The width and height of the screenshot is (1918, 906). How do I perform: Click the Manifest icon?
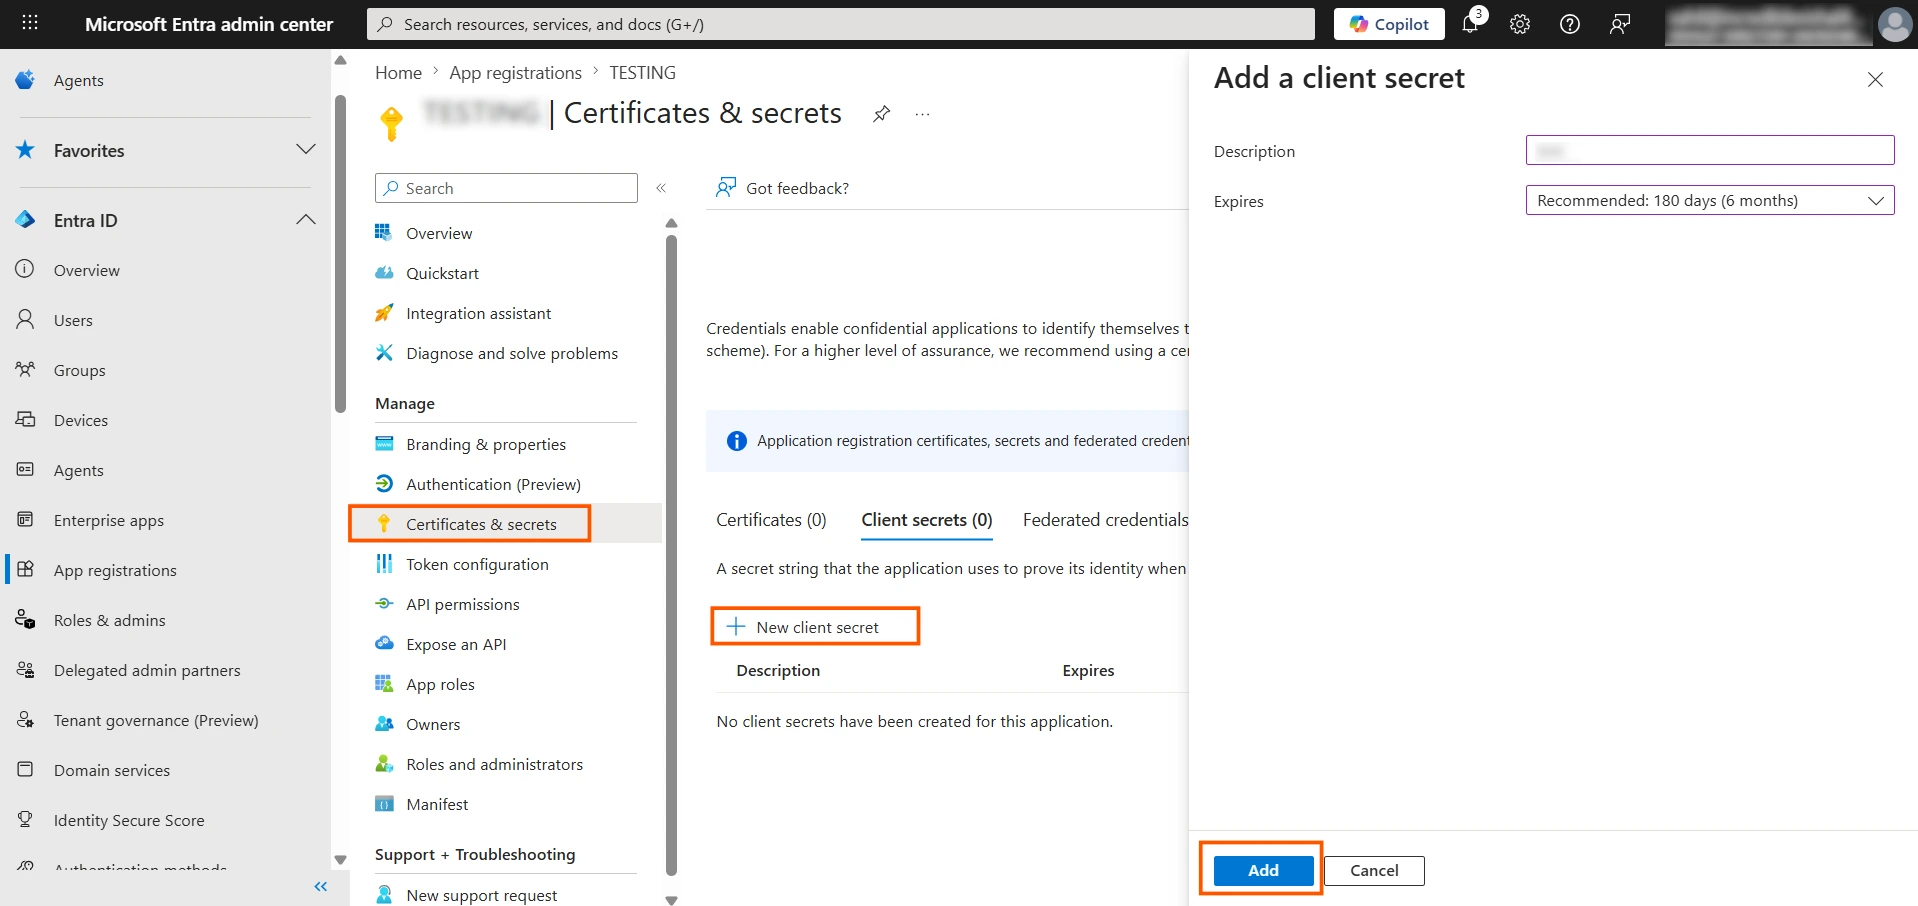(384, 803)
